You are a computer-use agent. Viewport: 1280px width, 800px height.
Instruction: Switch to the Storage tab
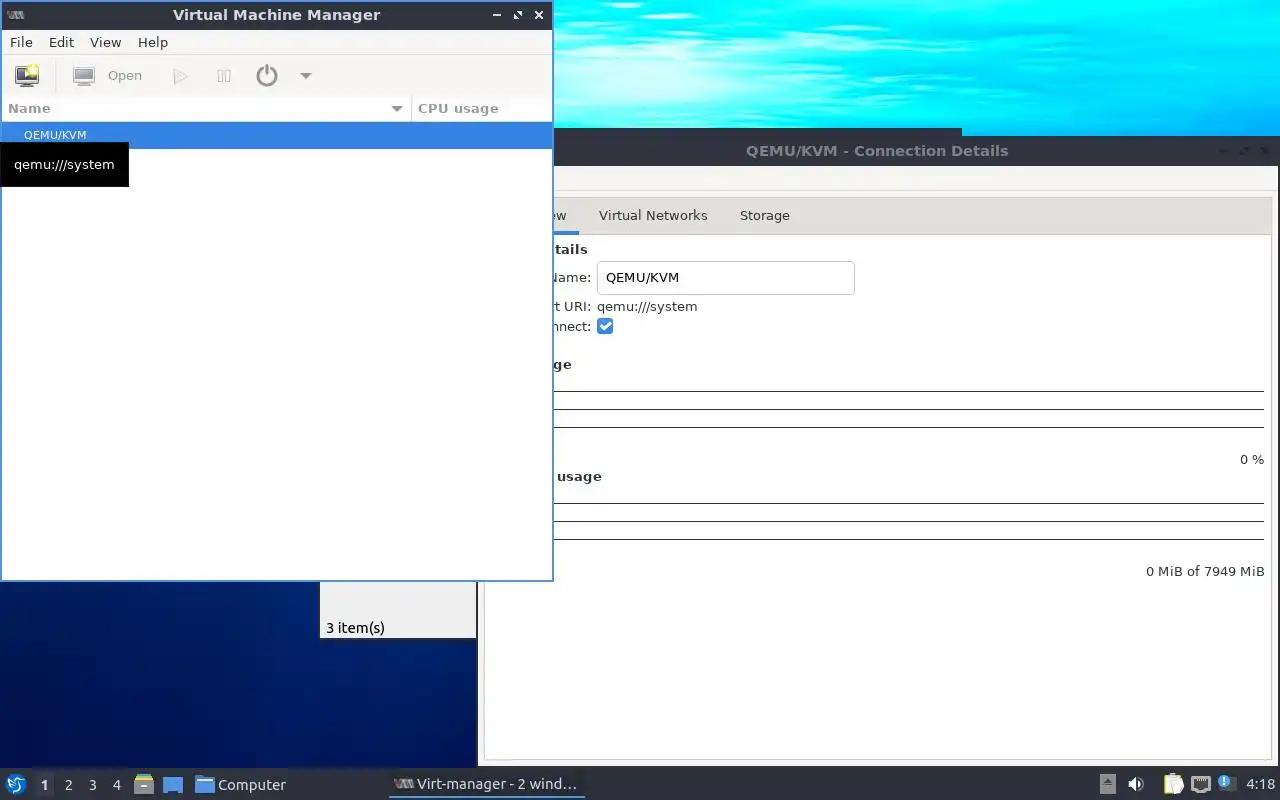point(765,215)
